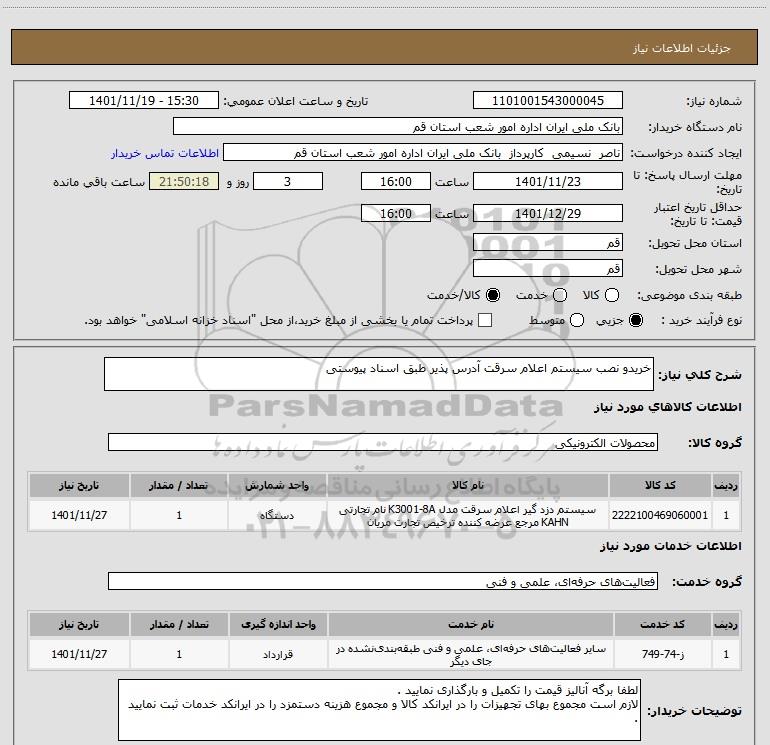Select the خدمت radio button
This screenshot has height=745, width=770.
point(560,295)
